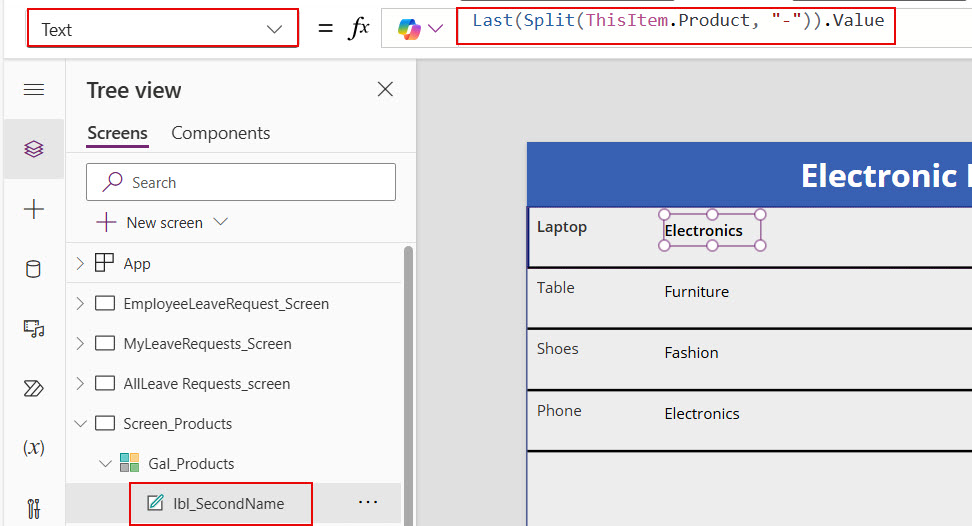Click the Laptop text in gallery
This screenshot has width=972, height=526.
562,227
